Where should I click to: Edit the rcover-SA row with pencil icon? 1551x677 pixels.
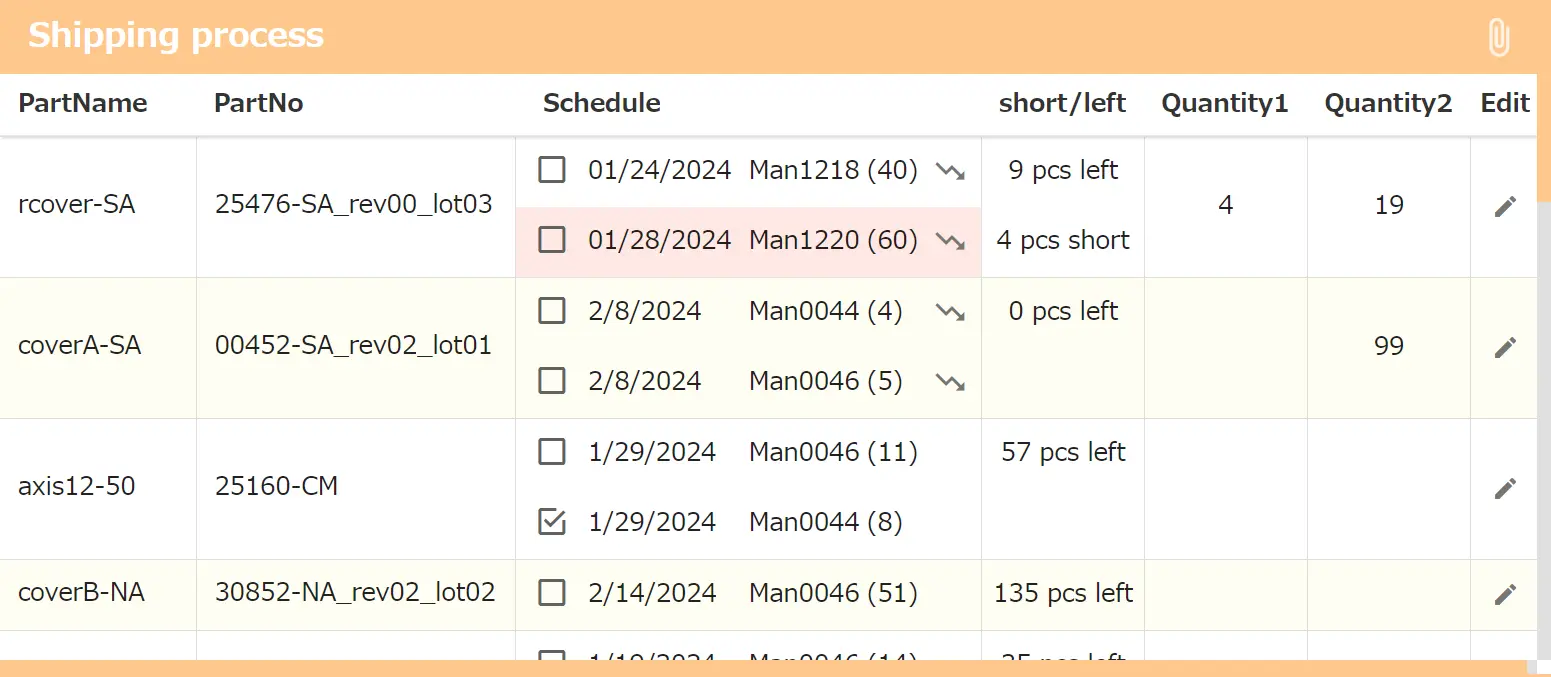(1505, 207)
